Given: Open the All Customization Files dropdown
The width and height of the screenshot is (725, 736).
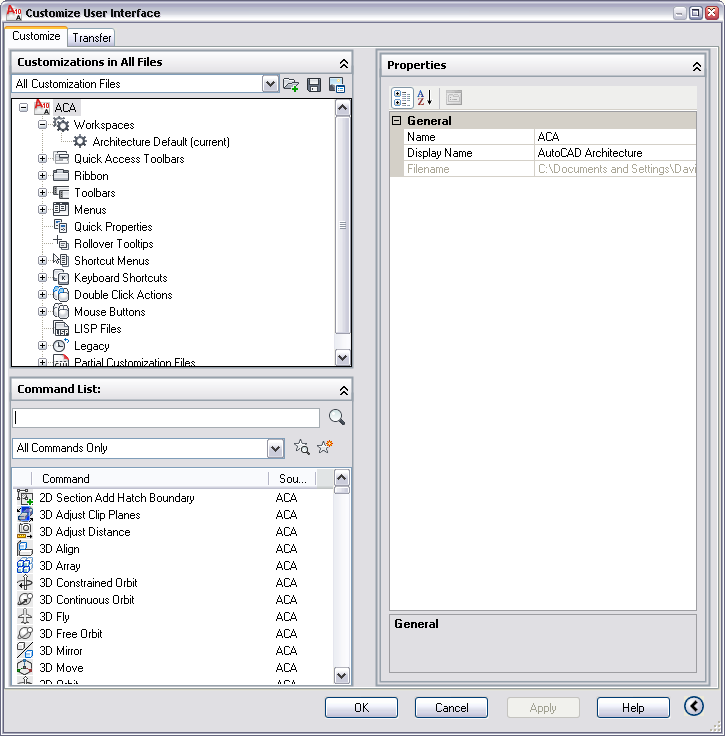Looking at the screenshot, I should pyautogui.click(x=270, y=84).
